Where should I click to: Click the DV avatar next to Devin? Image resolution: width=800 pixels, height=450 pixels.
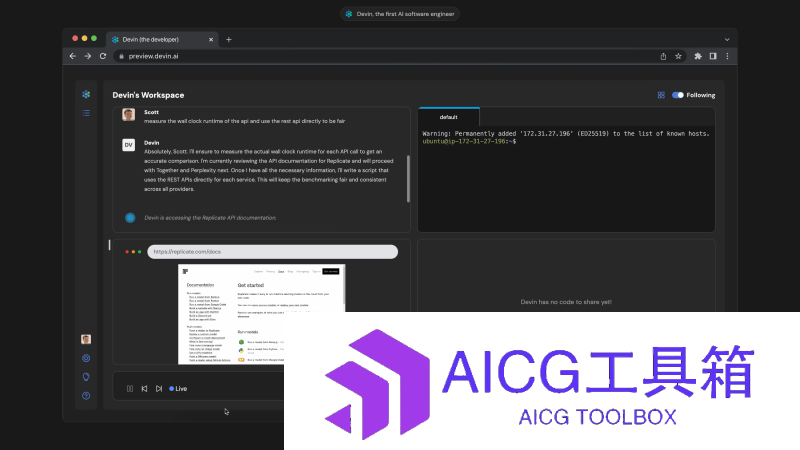(129, 145)
